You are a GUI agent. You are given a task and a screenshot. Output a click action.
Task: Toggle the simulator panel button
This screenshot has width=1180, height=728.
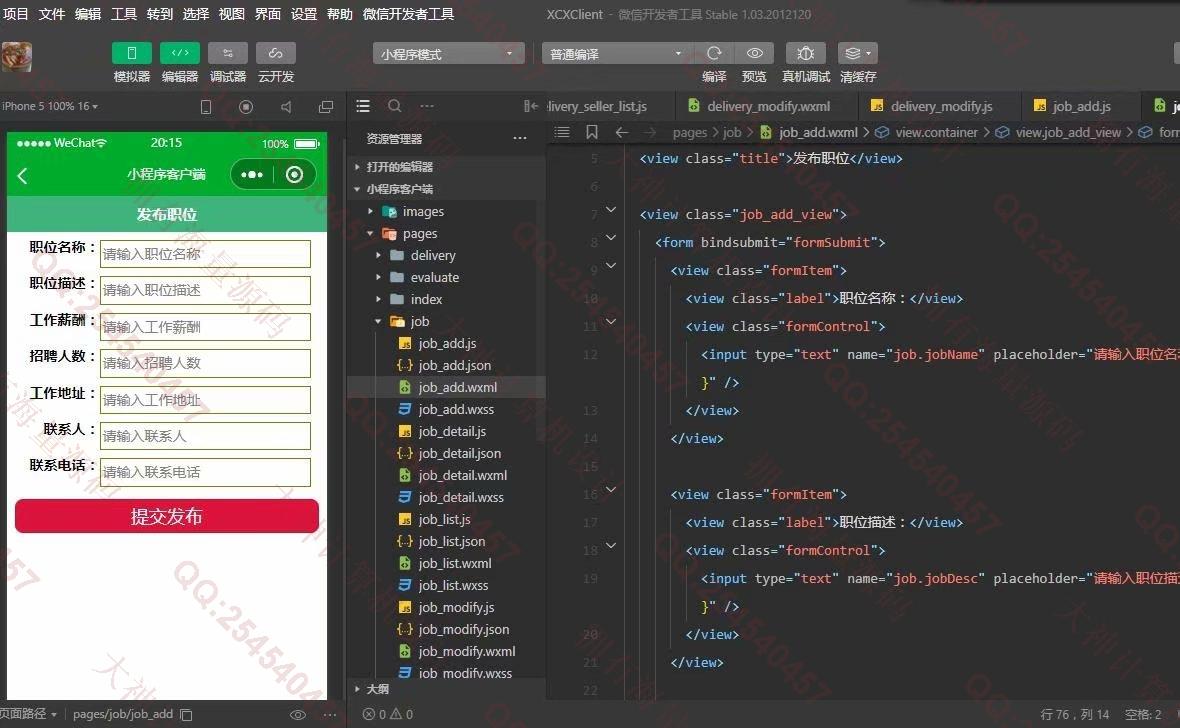coord(132,53)
